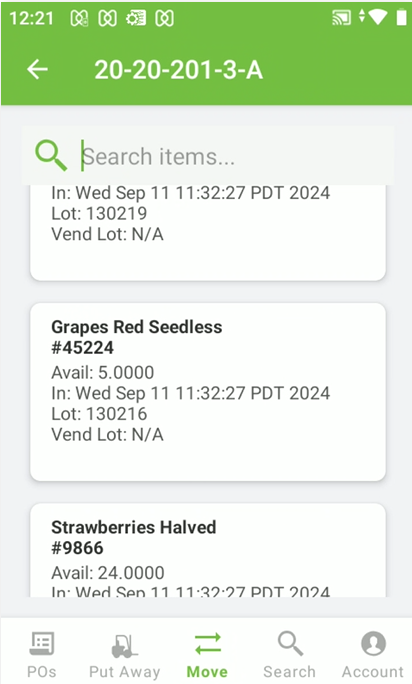Select the Strawberries Halved #9866 card
The image size is (412, 684).
point(208,550)
